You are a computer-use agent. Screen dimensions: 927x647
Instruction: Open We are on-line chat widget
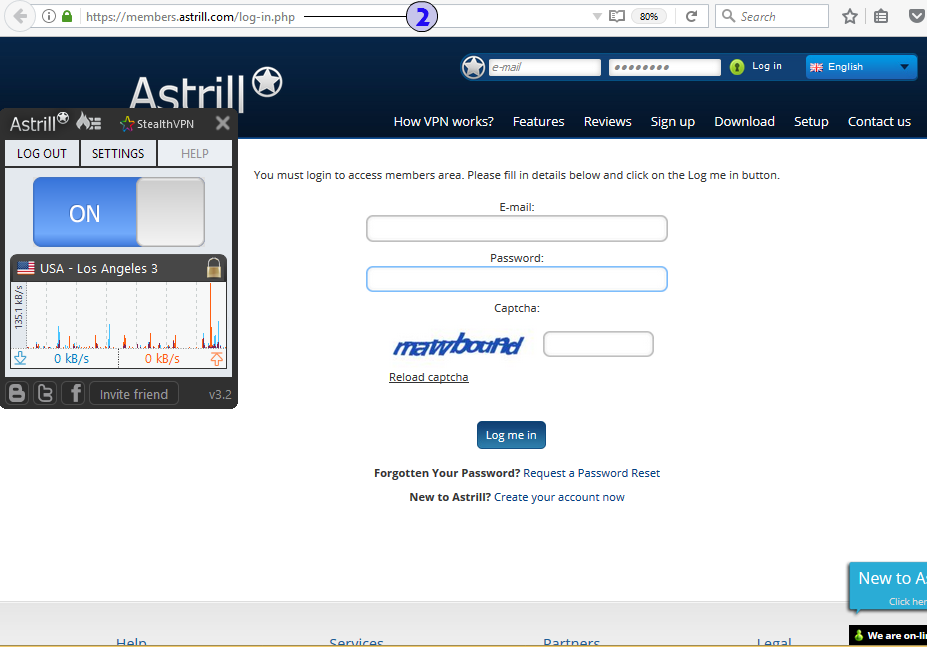pos(888,635)
